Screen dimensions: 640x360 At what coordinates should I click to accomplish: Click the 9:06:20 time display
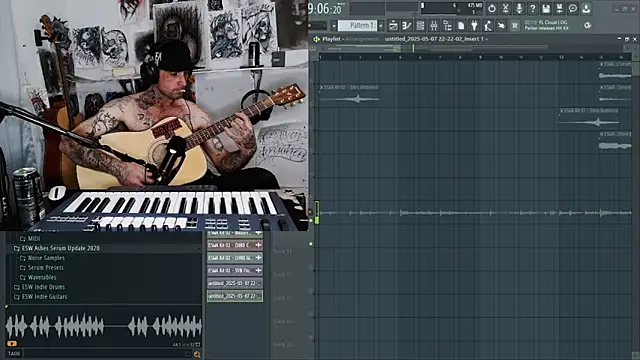(325, 9)
